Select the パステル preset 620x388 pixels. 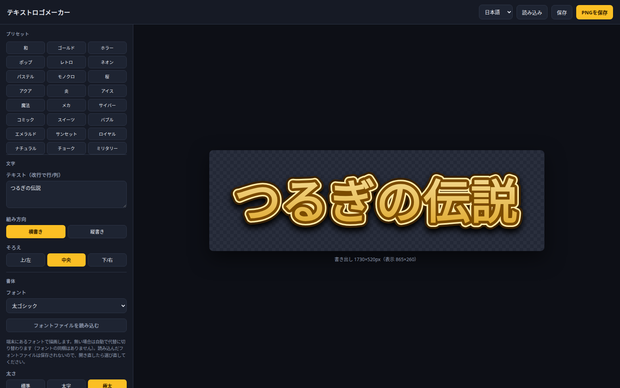pyautogui.click(x=26, y=76)
